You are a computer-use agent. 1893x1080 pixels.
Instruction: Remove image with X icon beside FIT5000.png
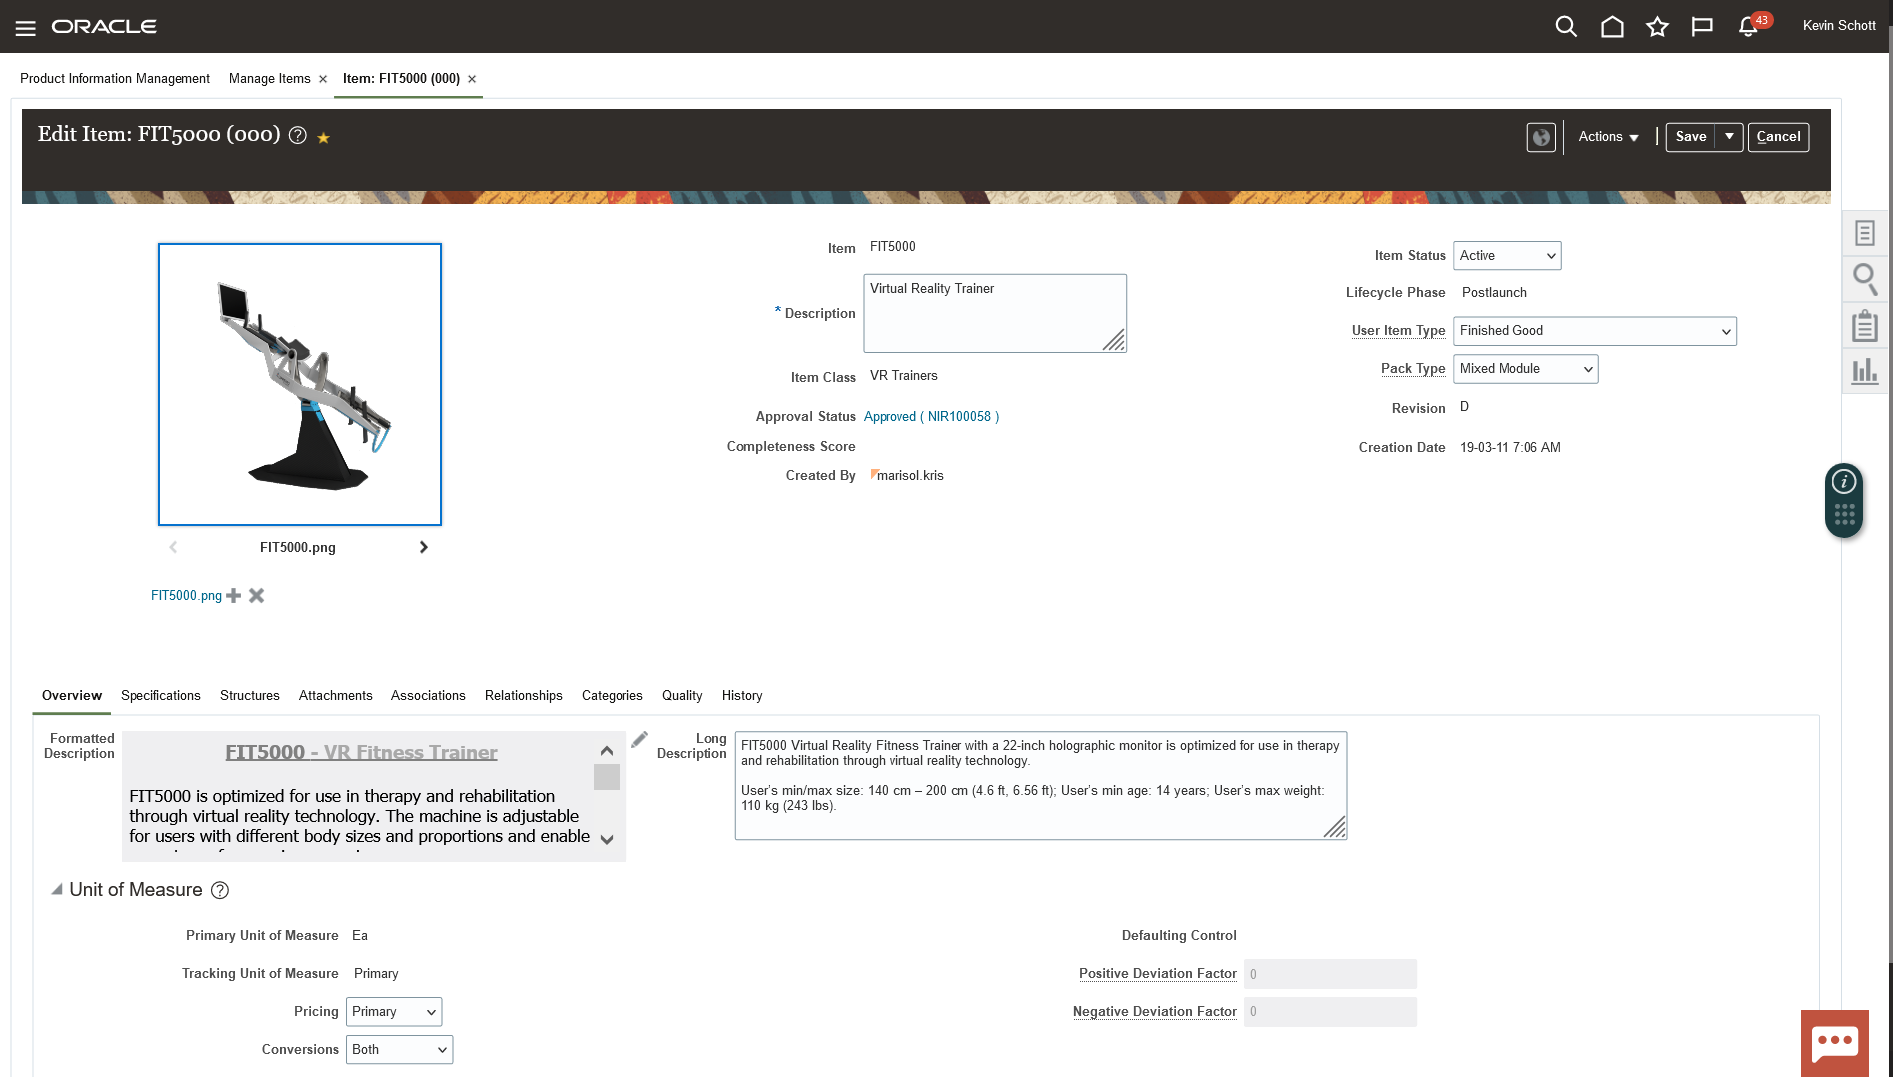(257, 596)
